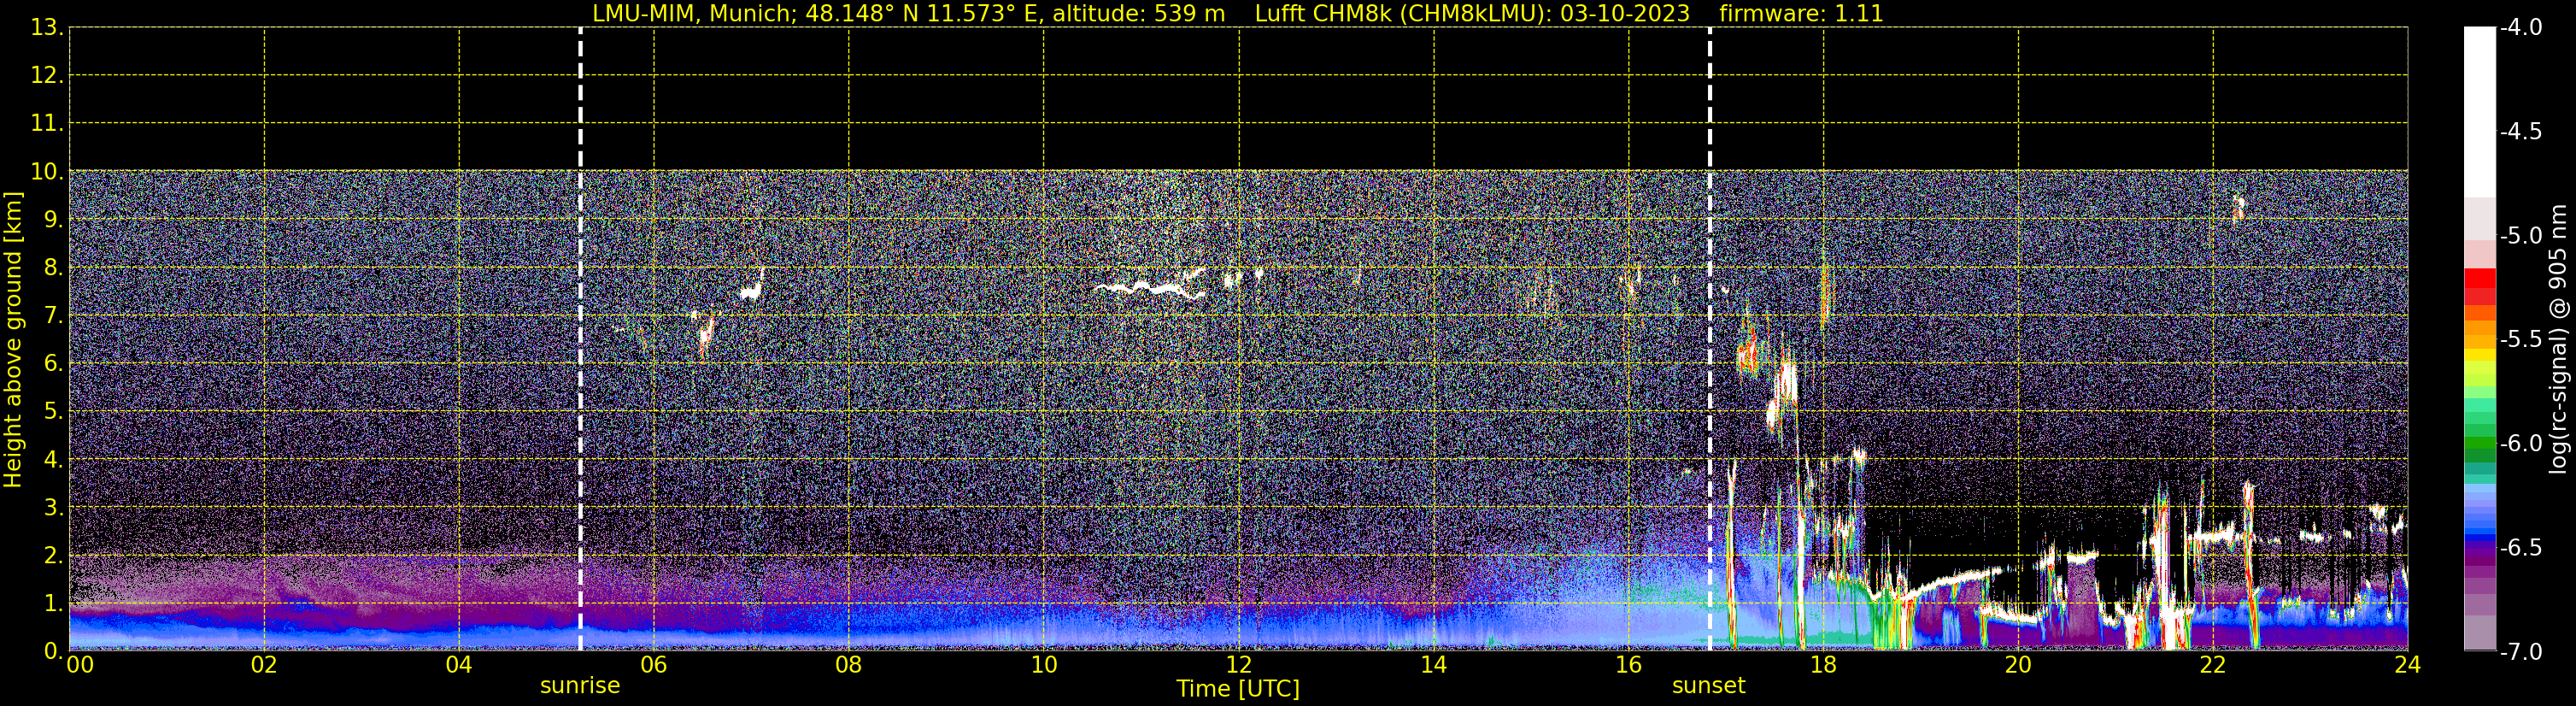
Task: Click the 16 tick label on time axis
Action: (1629, 665)
